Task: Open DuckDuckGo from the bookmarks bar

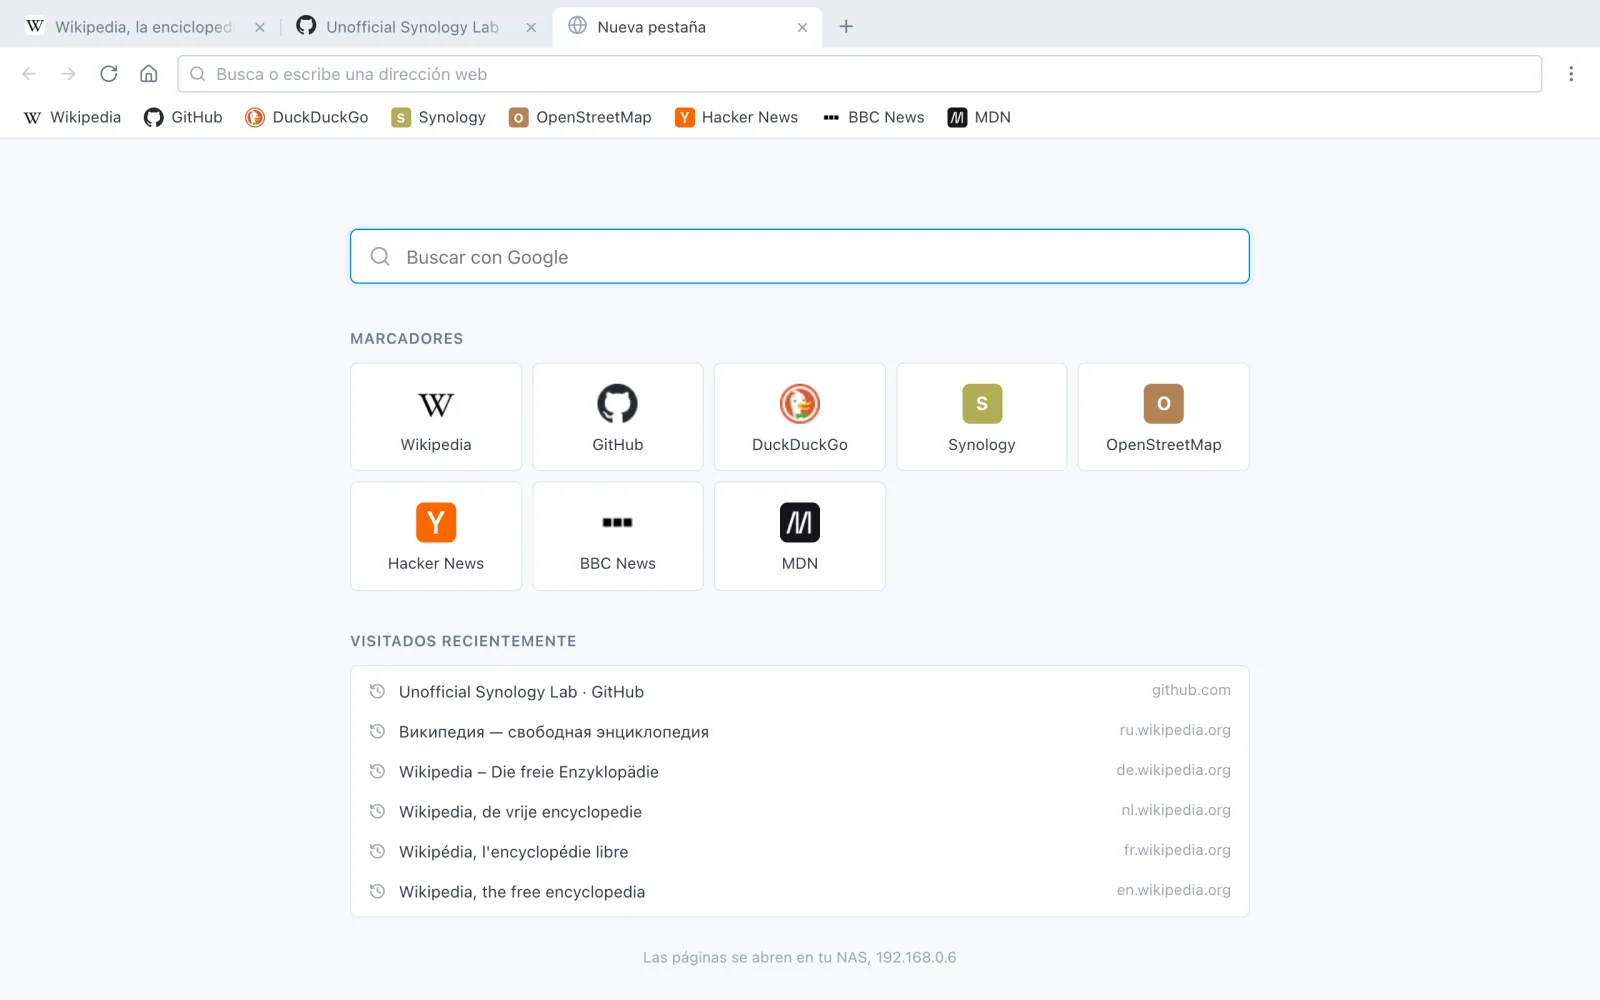Action: [307, 118]
